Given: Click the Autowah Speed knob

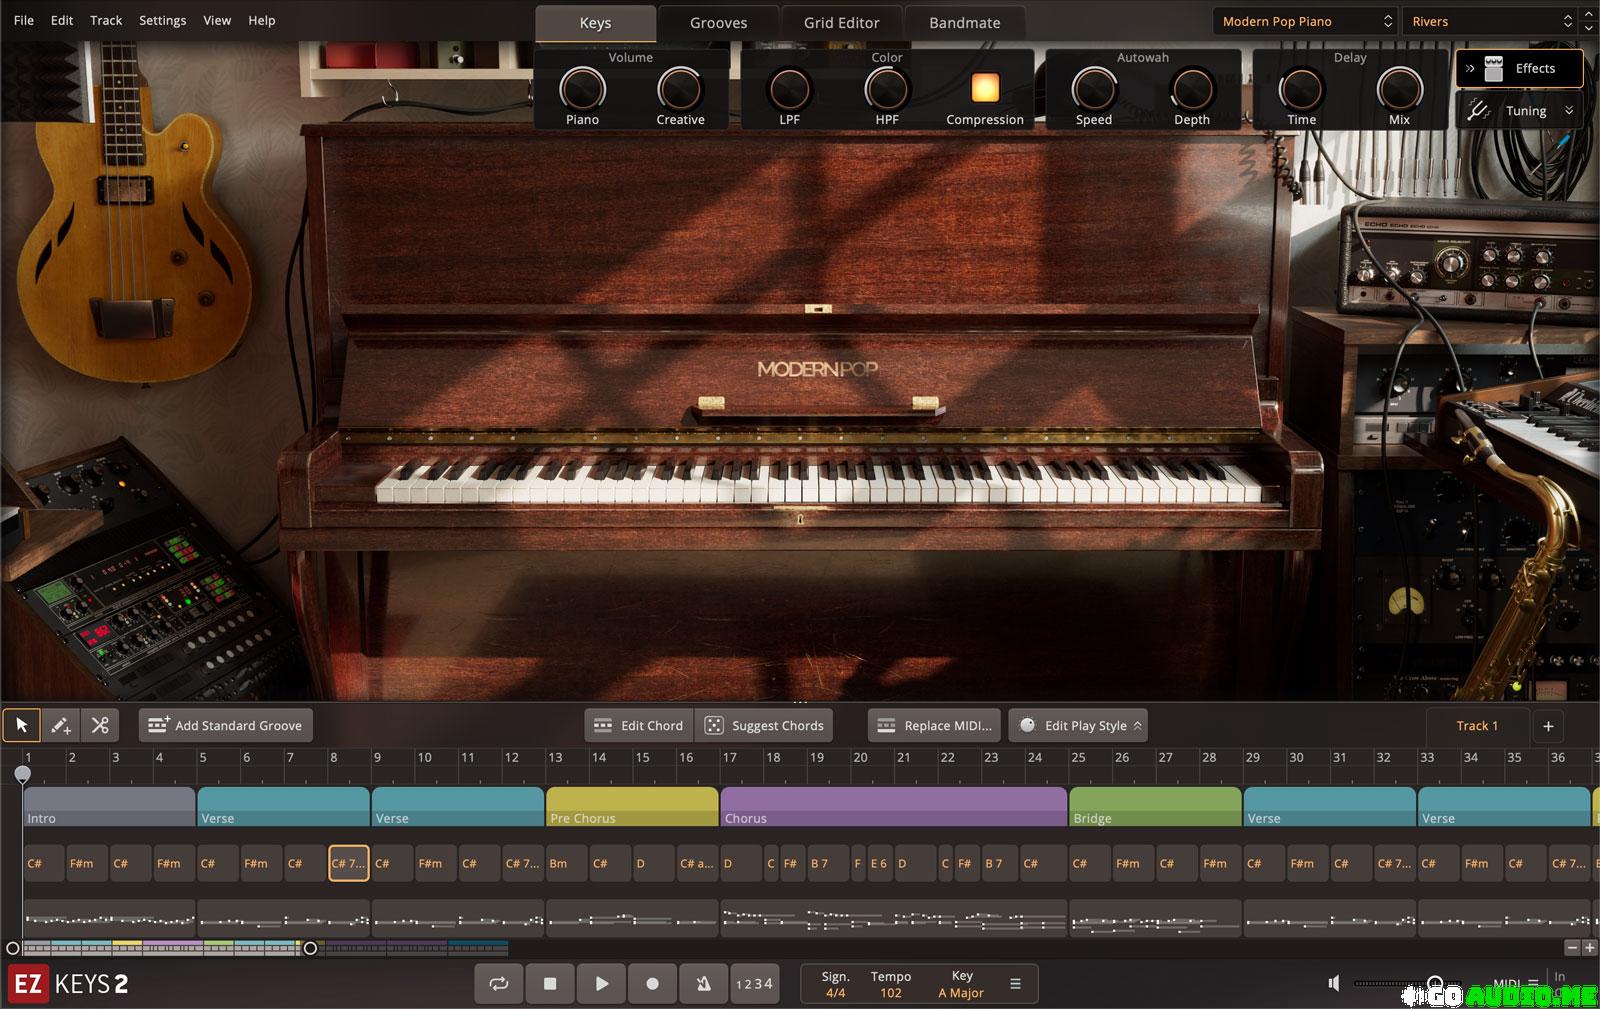Looking at the screenshot, I should 1094,89.
